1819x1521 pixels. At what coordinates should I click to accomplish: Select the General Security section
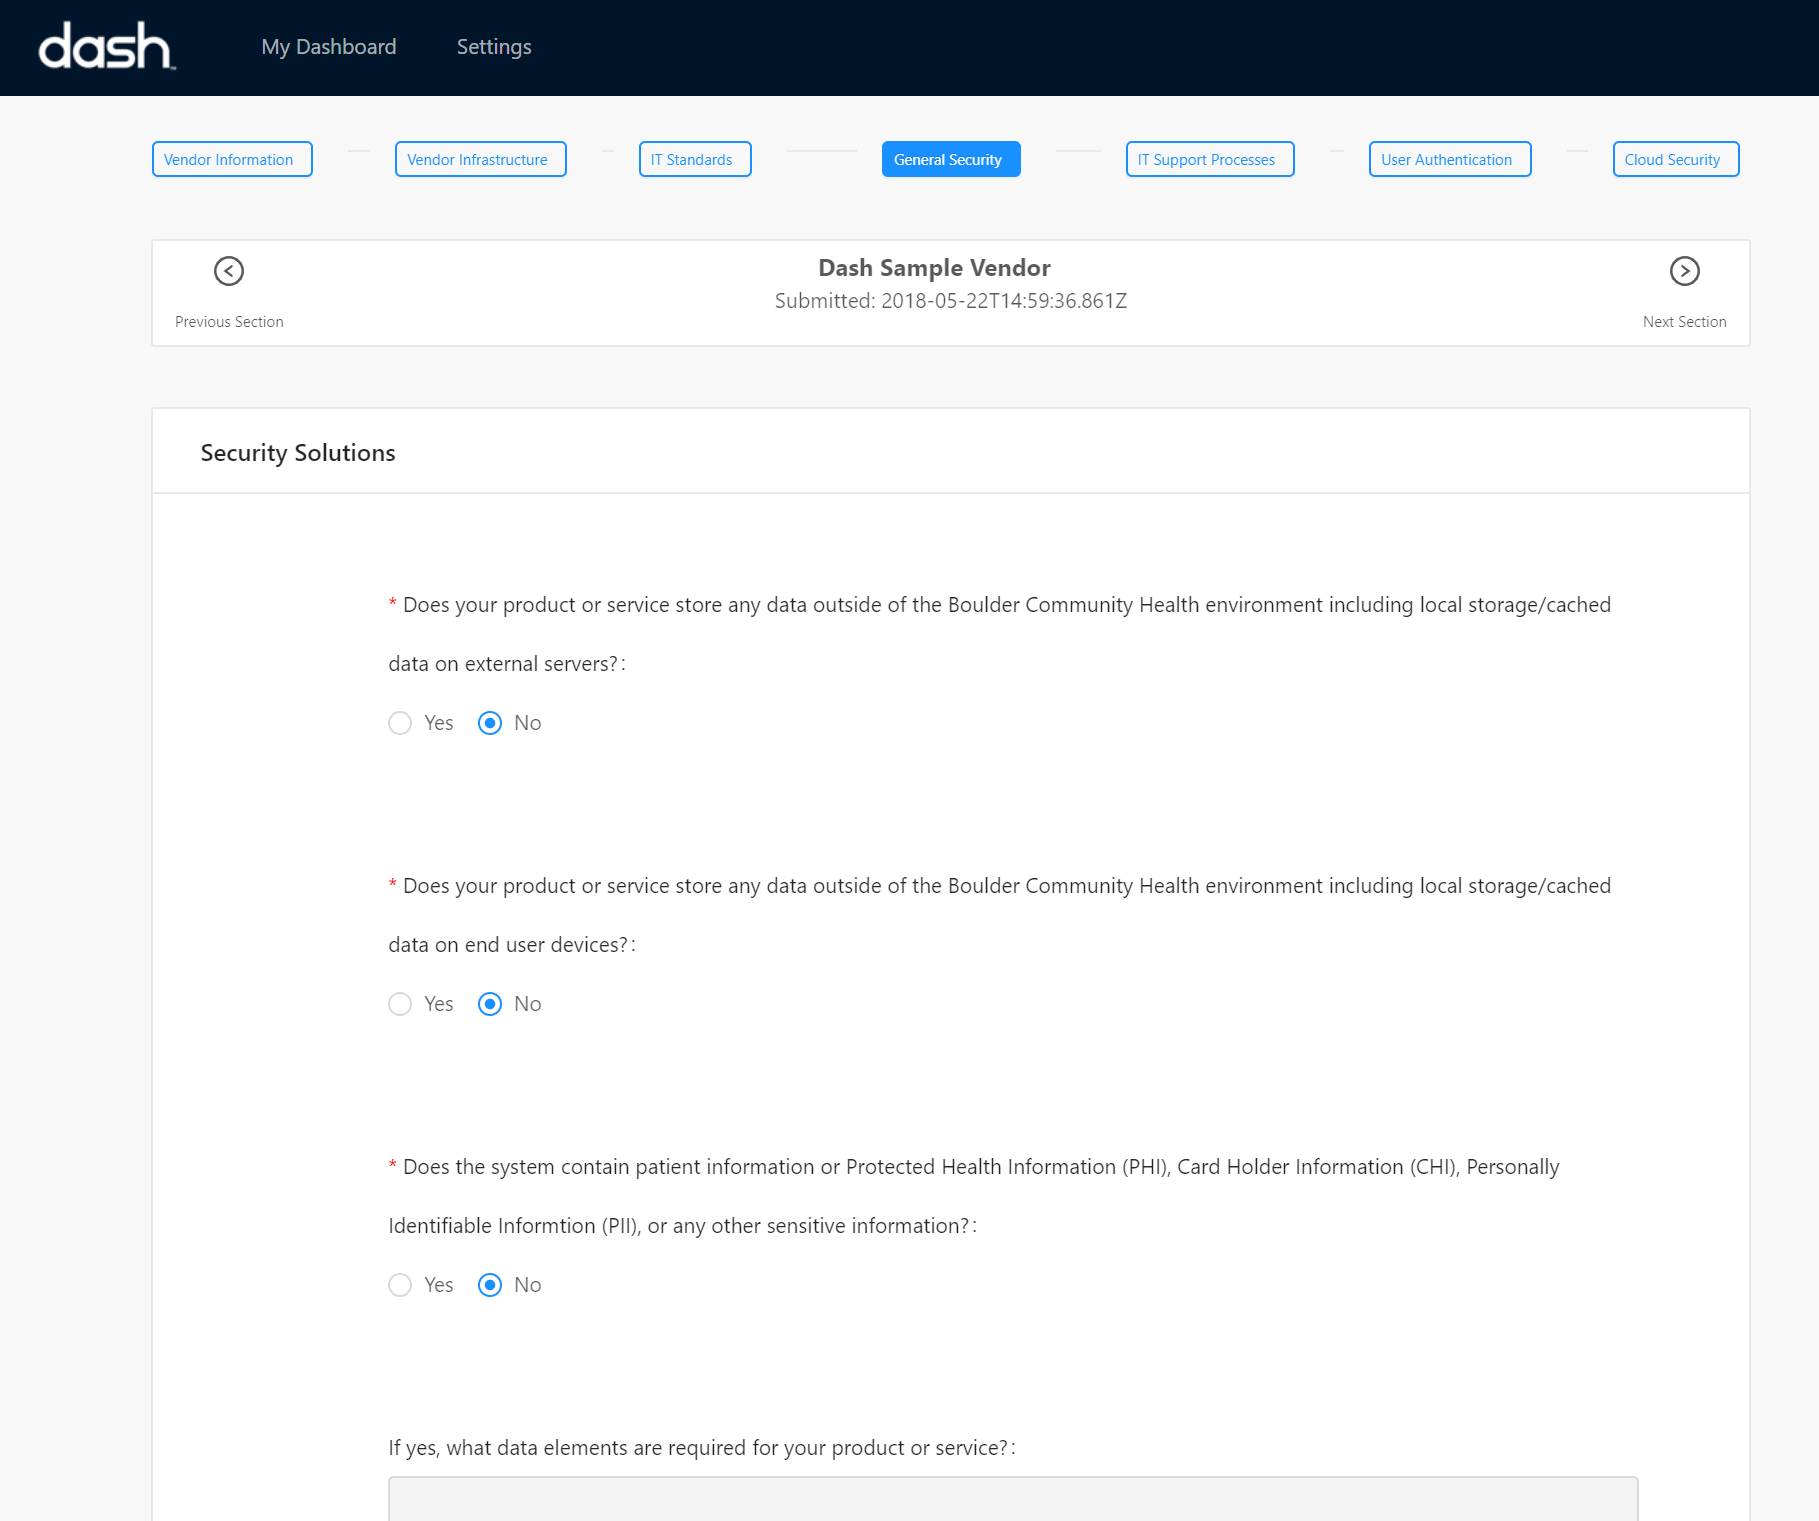pos(950,159)
